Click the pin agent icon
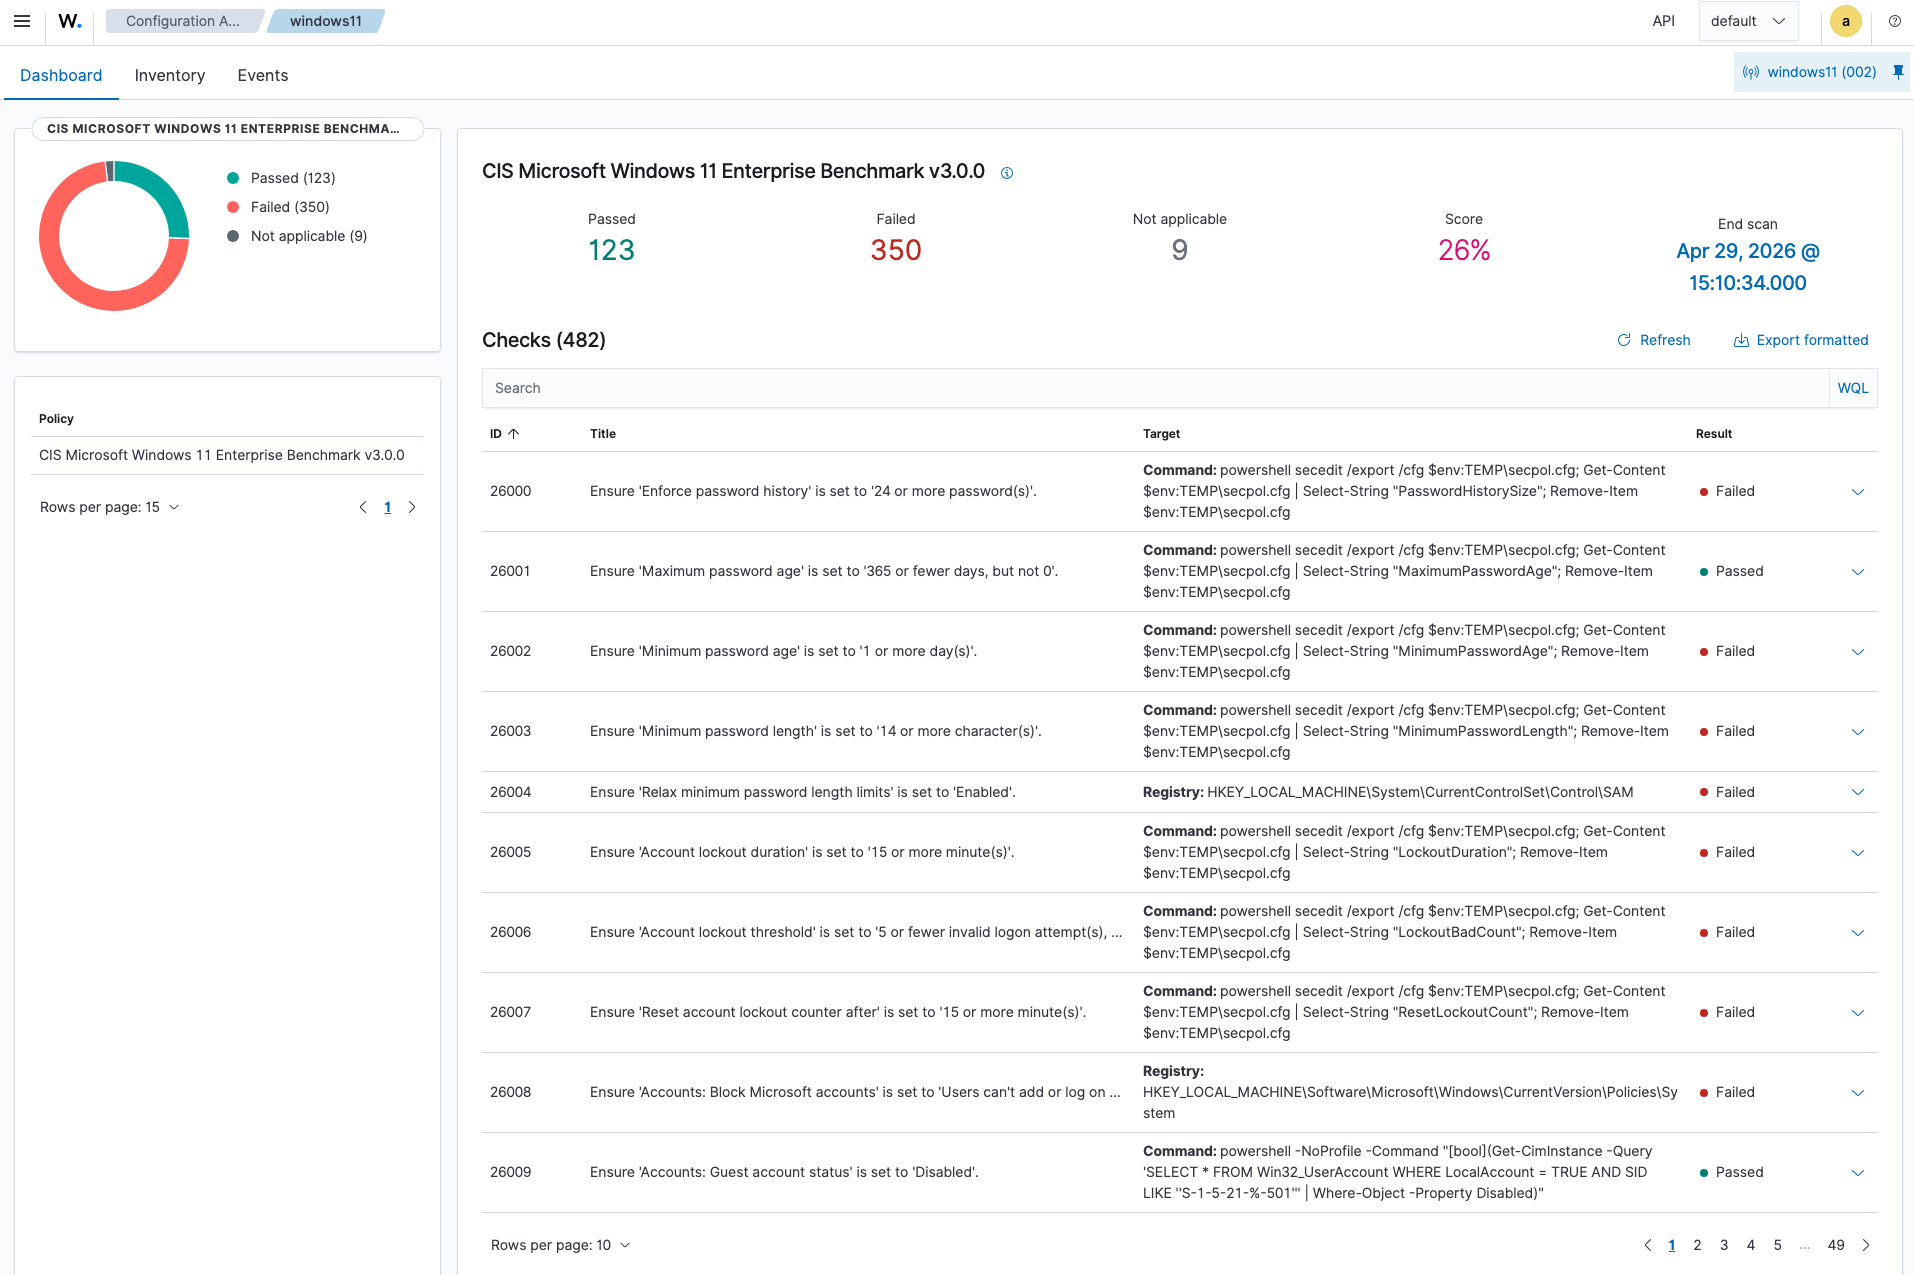The width and height of the screenshot is (1914, 1275). point(1898,72)
